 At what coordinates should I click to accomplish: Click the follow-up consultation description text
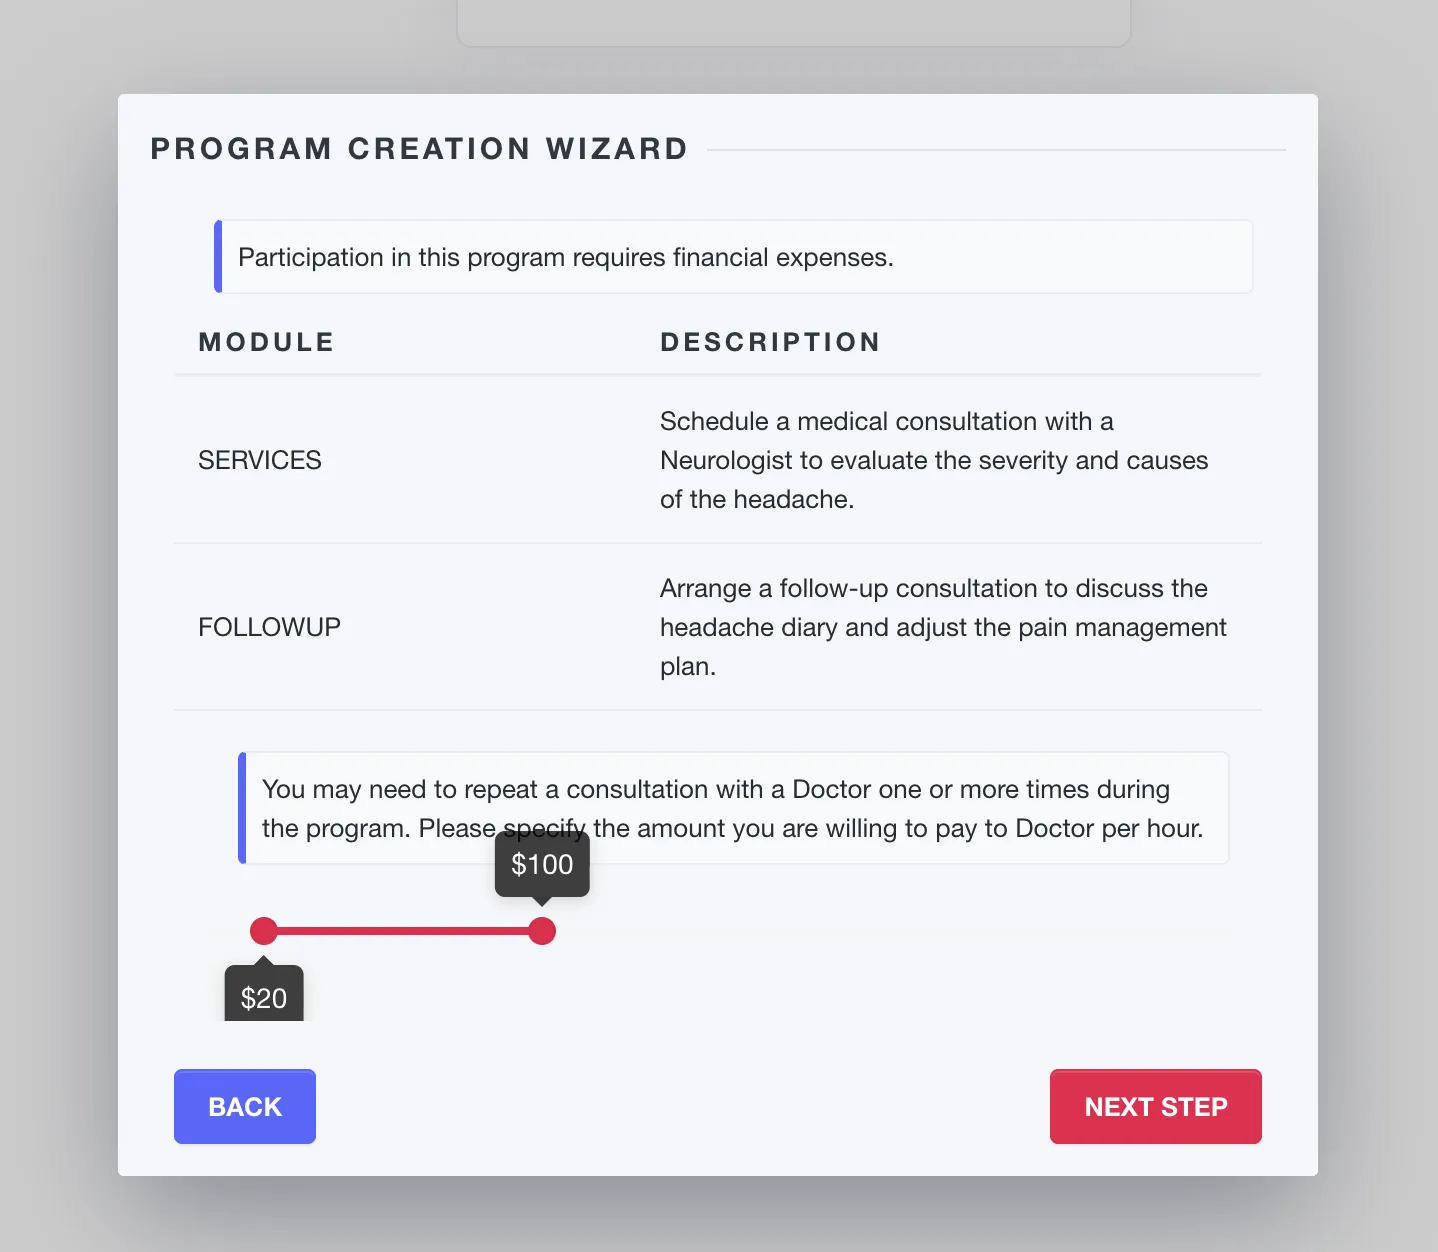942,627
